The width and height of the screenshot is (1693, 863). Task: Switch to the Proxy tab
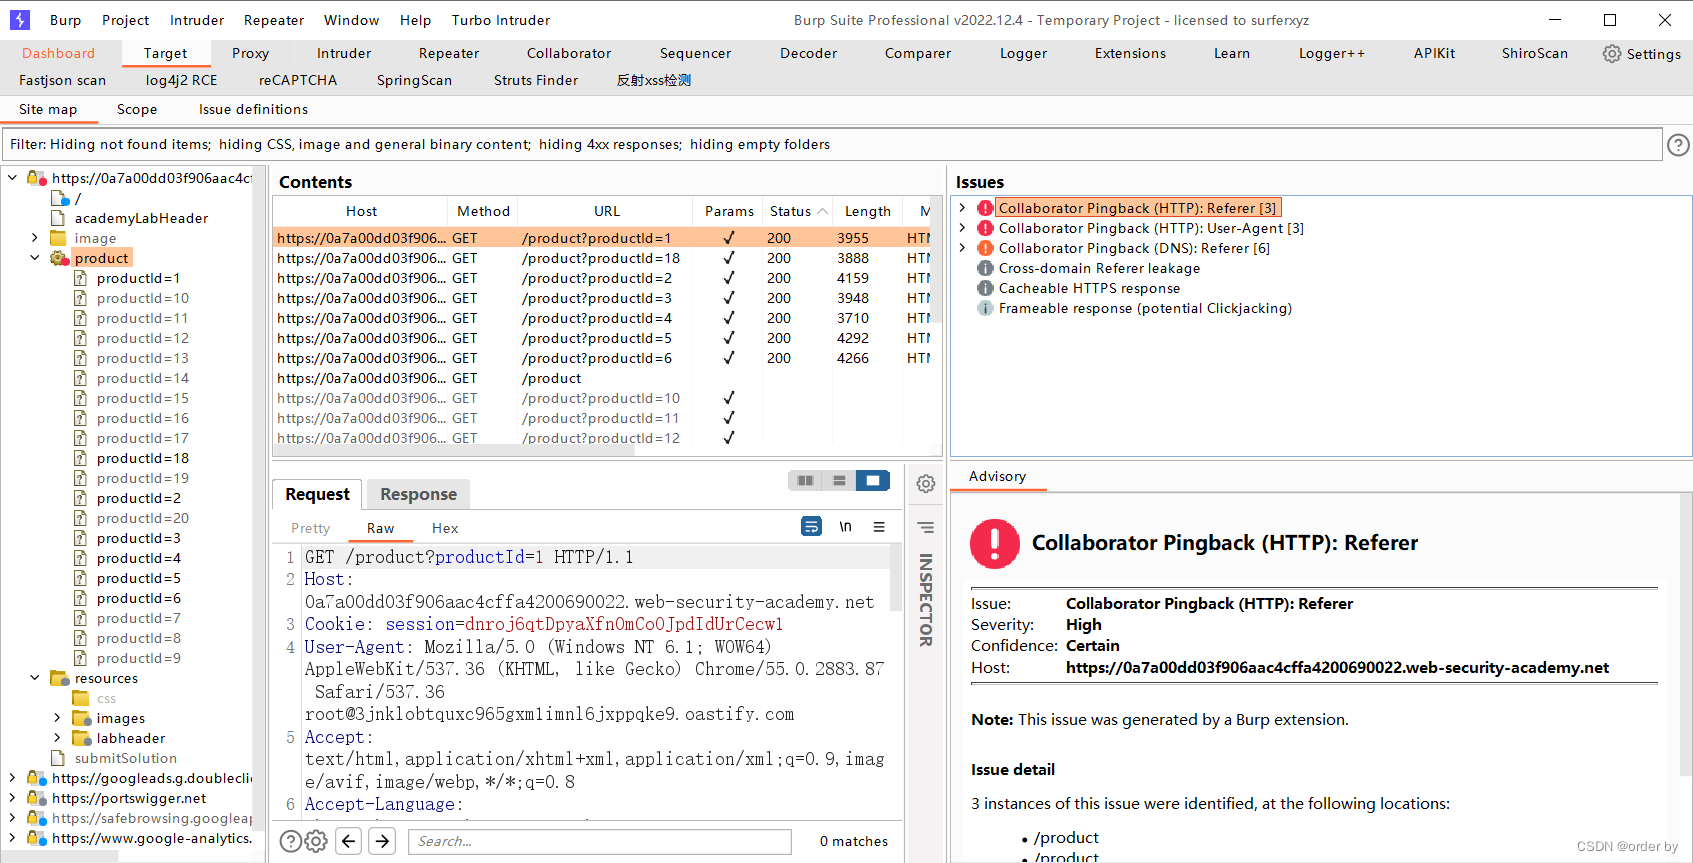click(250, 54)
